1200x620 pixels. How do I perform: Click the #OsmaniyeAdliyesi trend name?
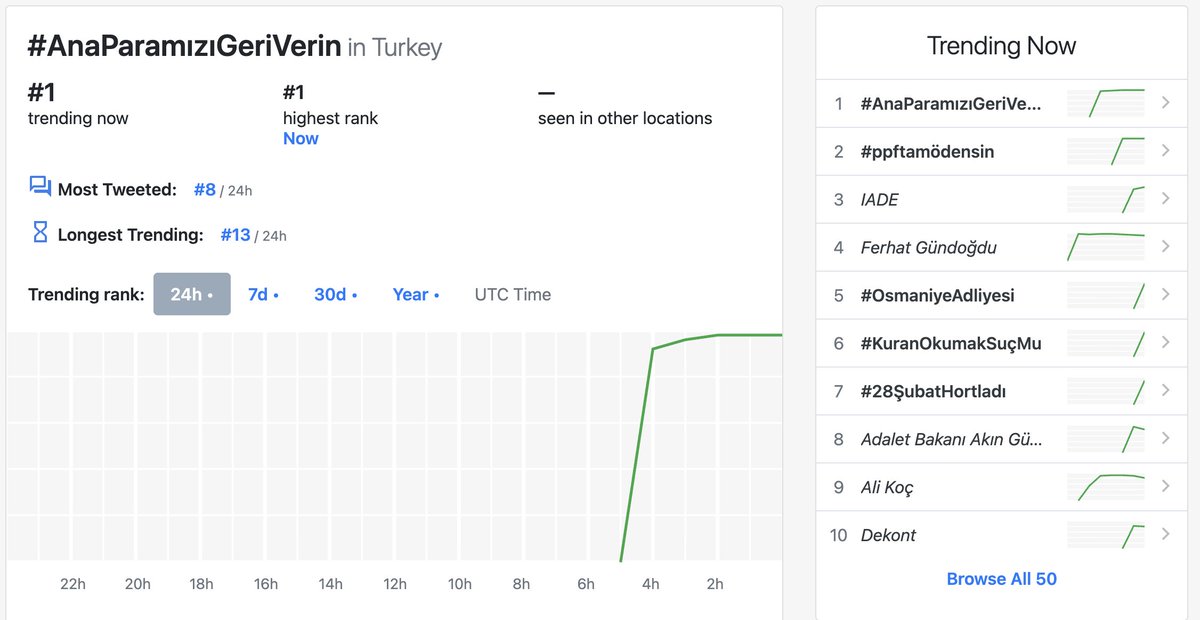(938, 296)
